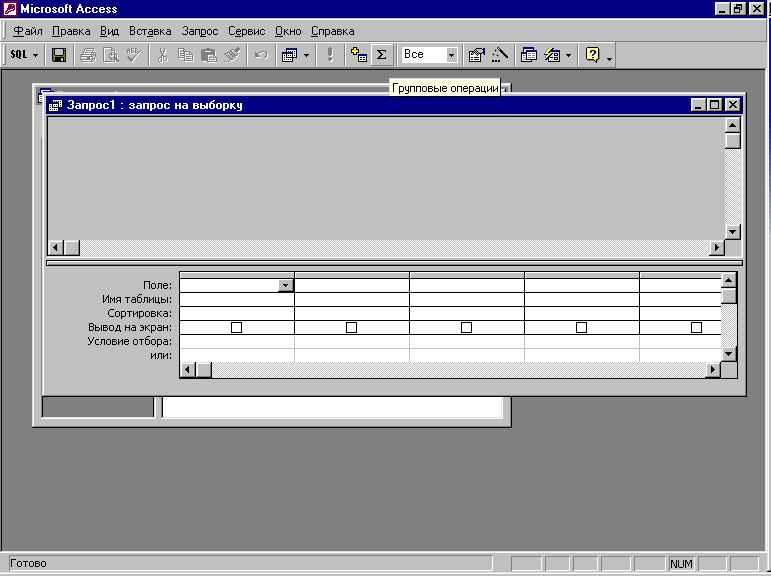The height and width of the screenshot is (576, 771).
Task: Click the 'или' cell in first column
Action: tap(237, 355)
